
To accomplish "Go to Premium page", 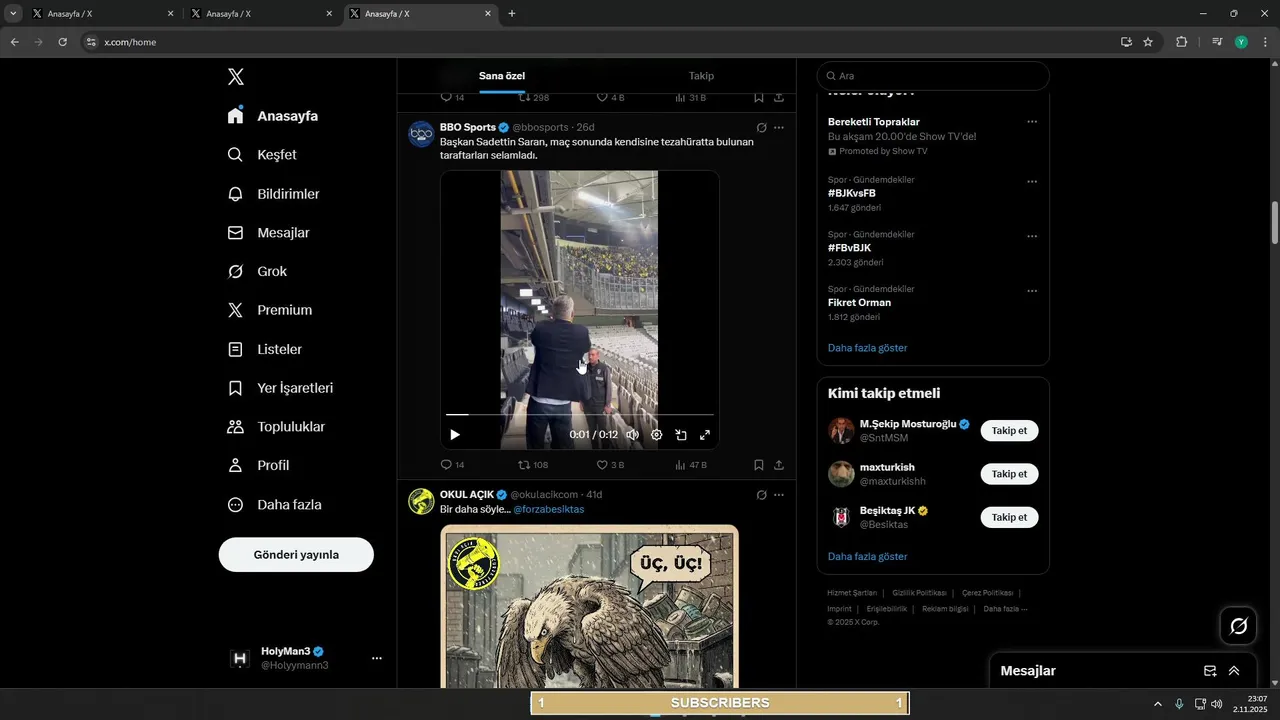I will tap(270, 310).
